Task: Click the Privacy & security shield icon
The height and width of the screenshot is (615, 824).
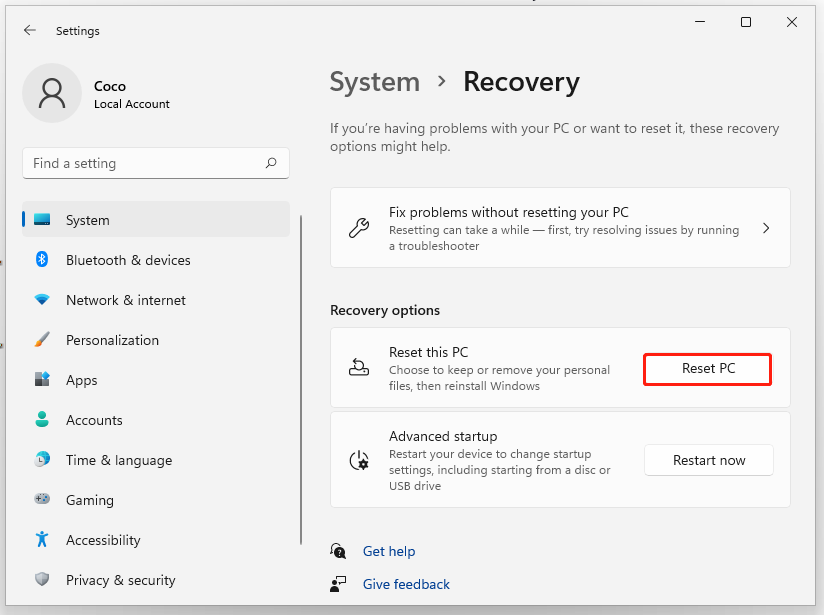Action: click(x=41, y=580)
